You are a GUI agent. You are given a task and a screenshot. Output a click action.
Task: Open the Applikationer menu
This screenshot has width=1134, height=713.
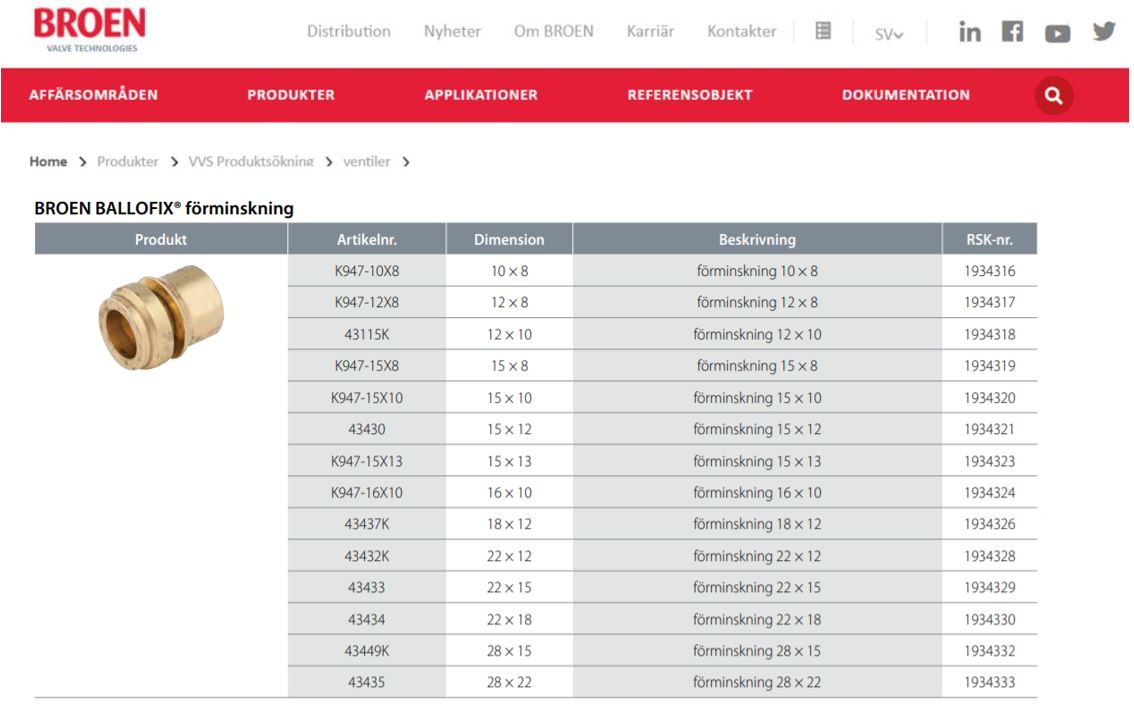[x=481, y=95]
